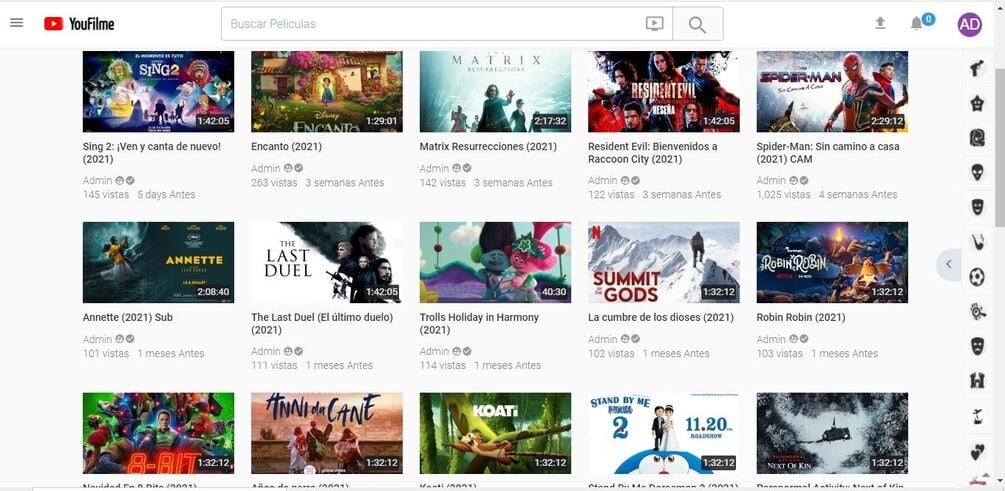The height and width of the screenshot is (491, 1005).
Task: Click the screen icon in search bar
Action: click(x=654, y=24)
